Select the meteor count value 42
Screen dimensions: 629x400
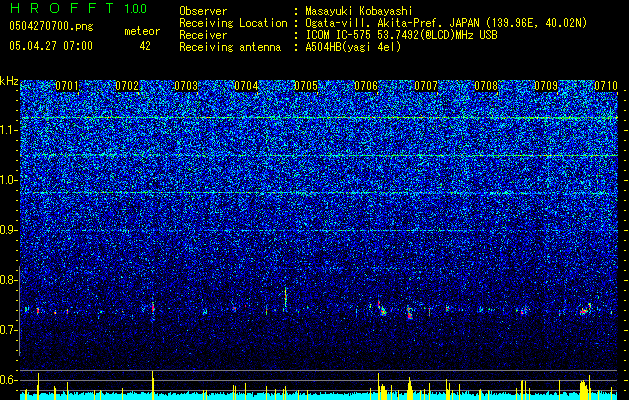pos(145,46)
